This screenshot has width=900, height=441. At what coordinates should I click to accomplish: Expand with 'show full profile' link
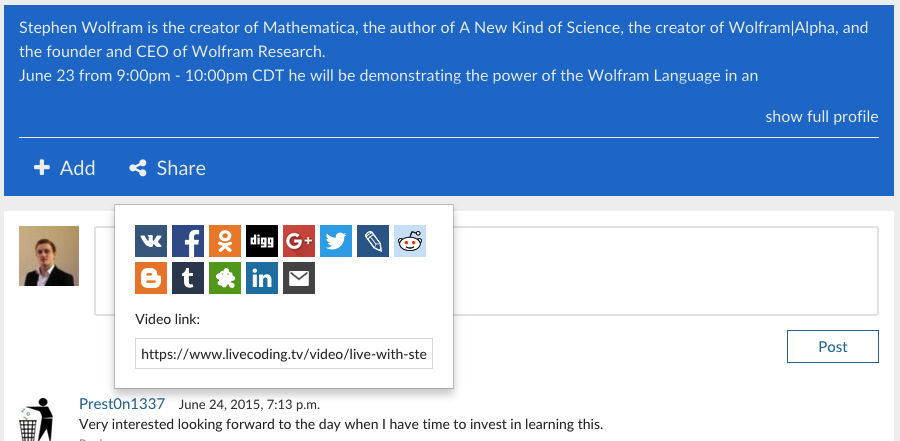[x=821, y=117]
